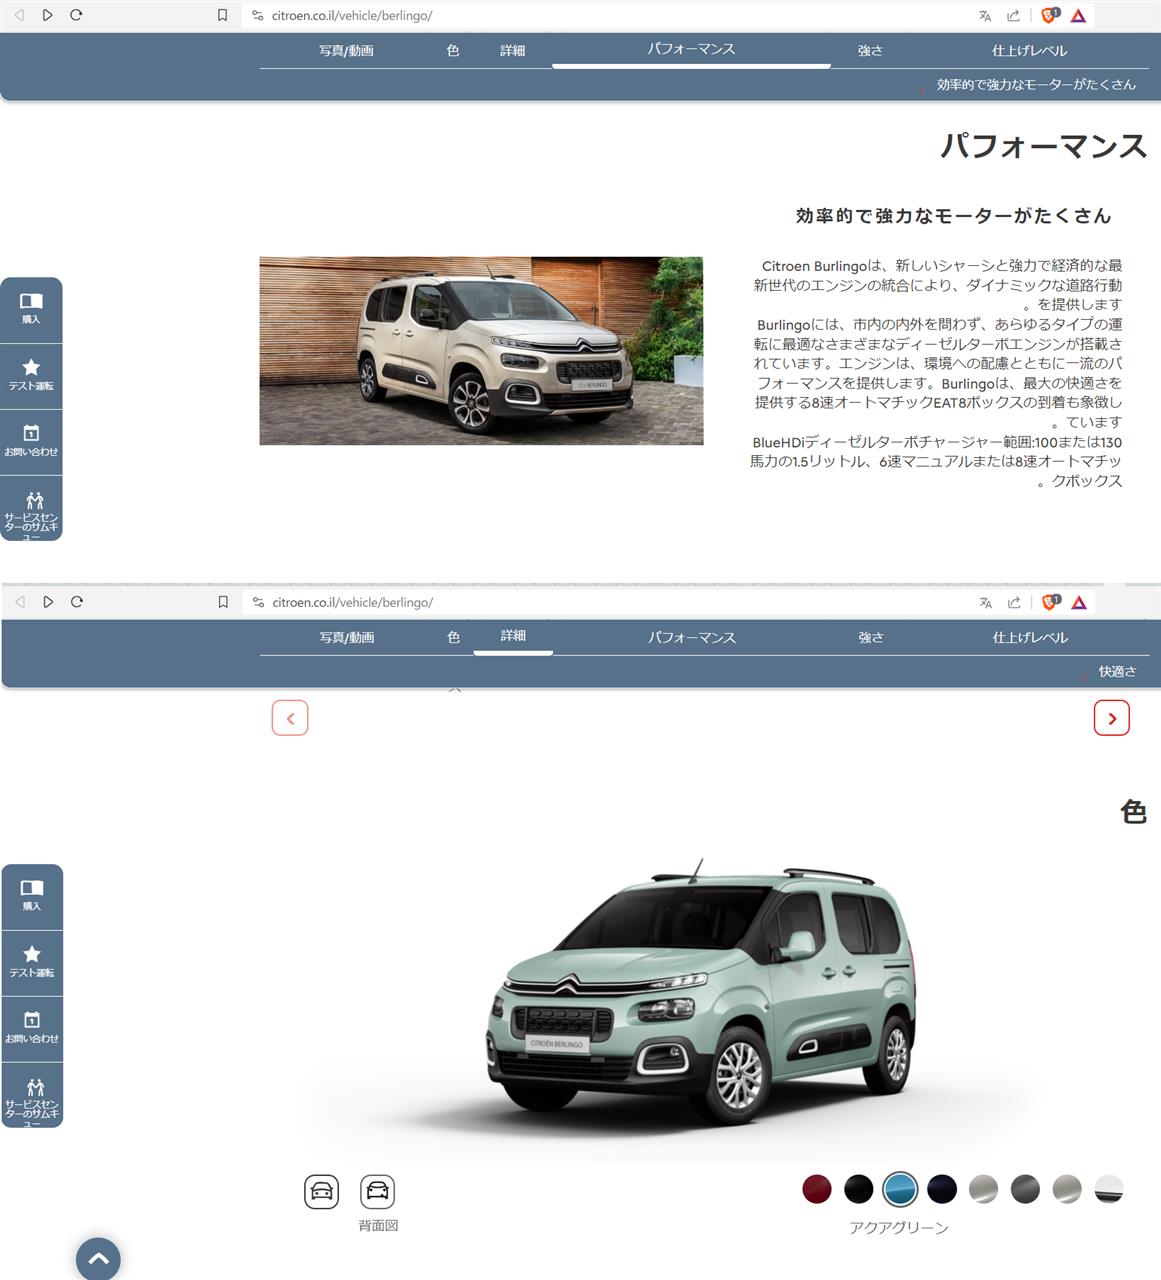Open Brave Rewards triangle in the bottom browser
This screenshot has height=1280, width=1161.
click(1079, 602)
